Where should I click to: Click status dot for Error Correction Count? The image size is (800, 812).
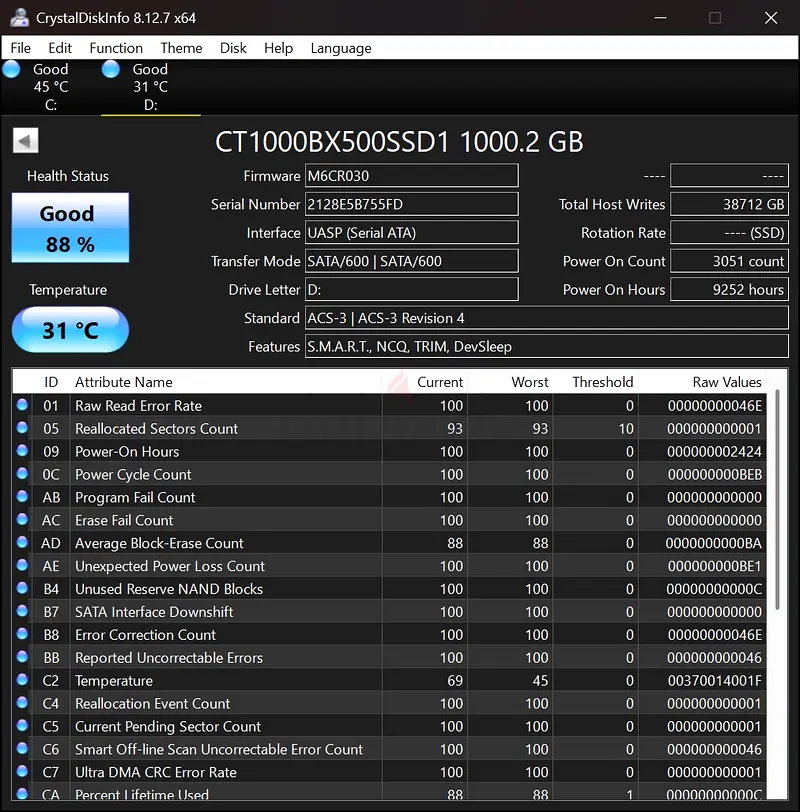[22, 633]
